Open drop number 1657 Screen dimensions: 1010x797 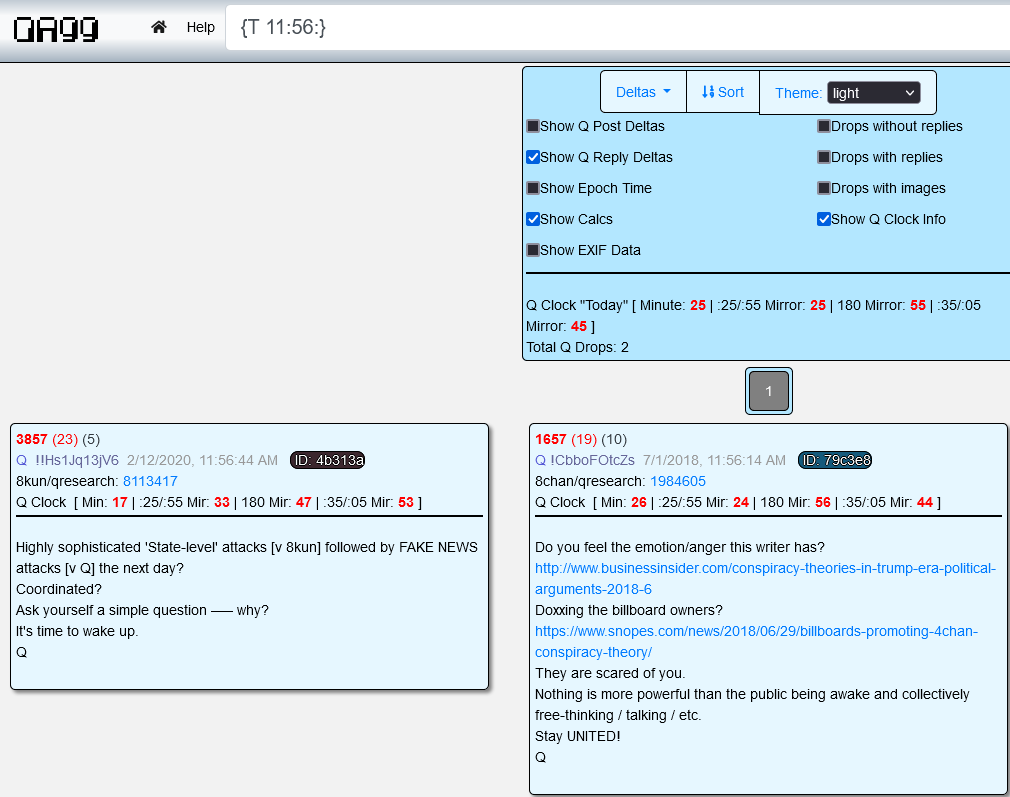551,439
